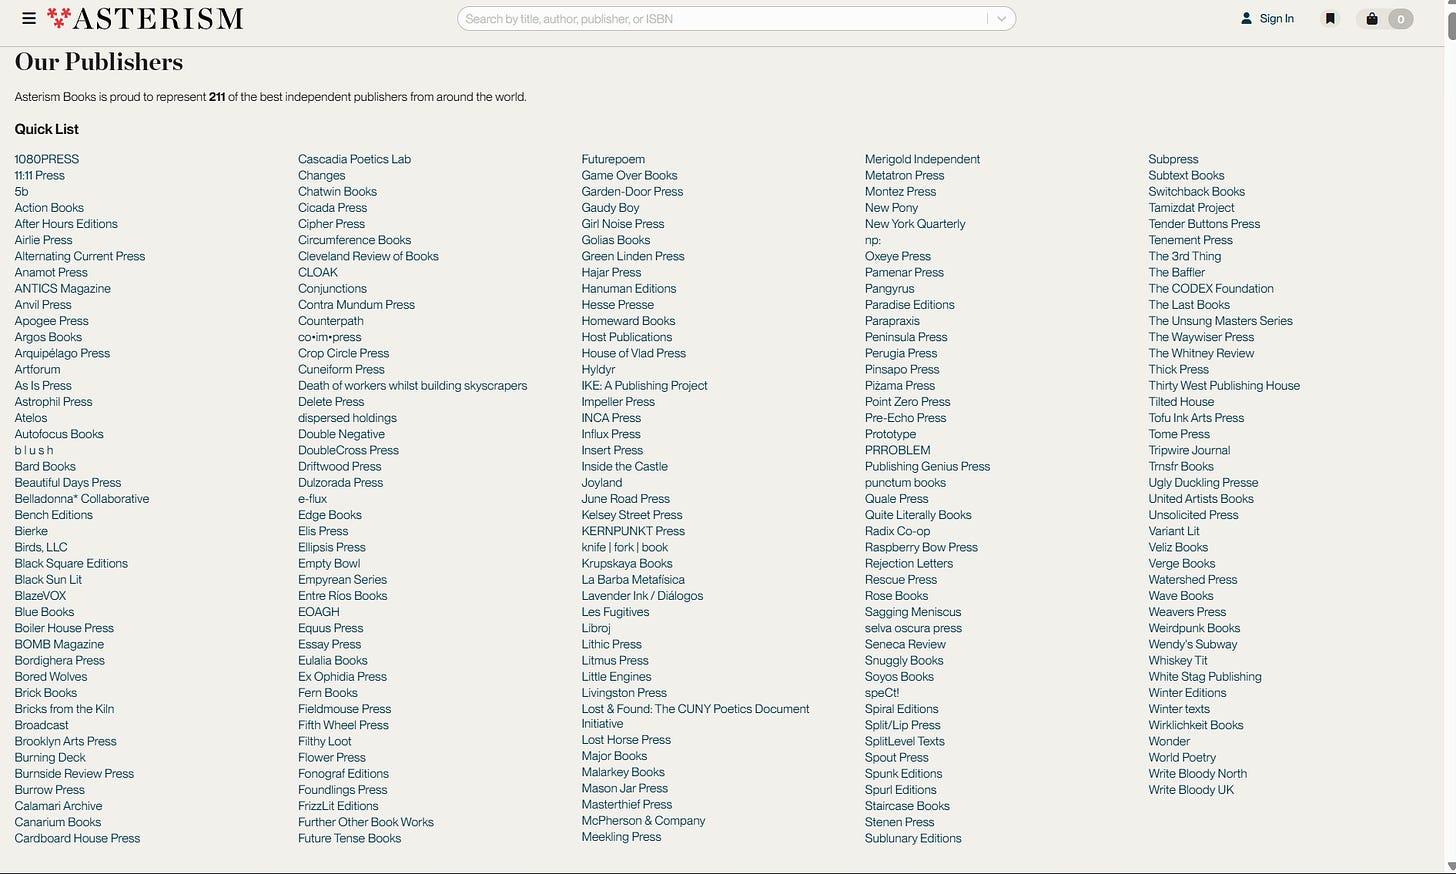Open BOMB Magazine publisher page

click(x=59, y=644)
